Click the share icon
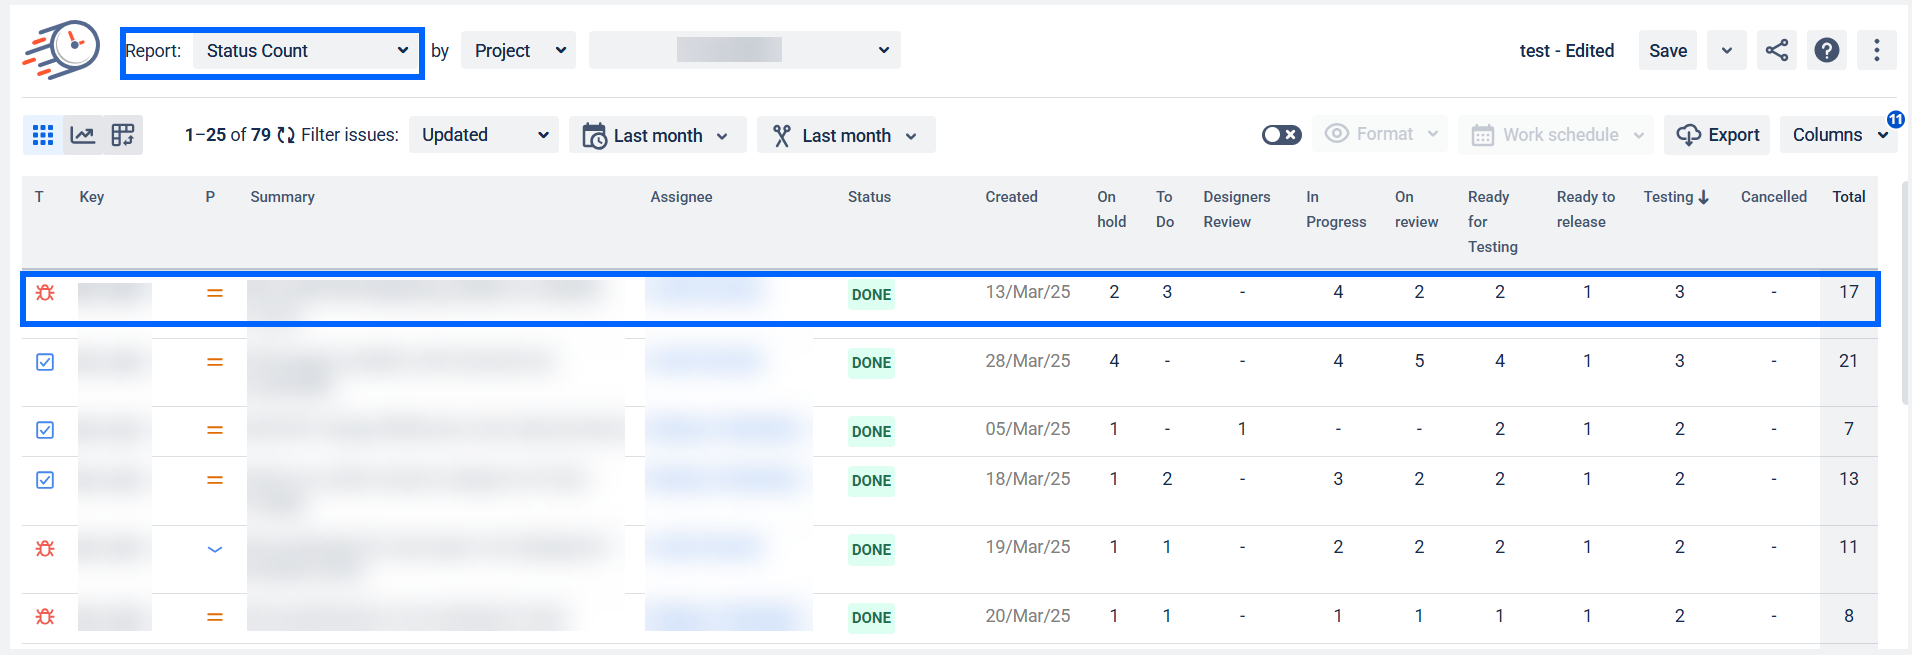Viewport: 1912px width, 655px height. click(x=1777, y=50)
